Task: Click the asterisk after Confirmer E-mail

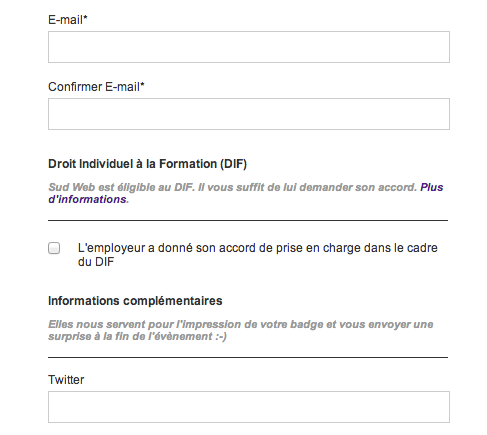Action: pos(143,85)
